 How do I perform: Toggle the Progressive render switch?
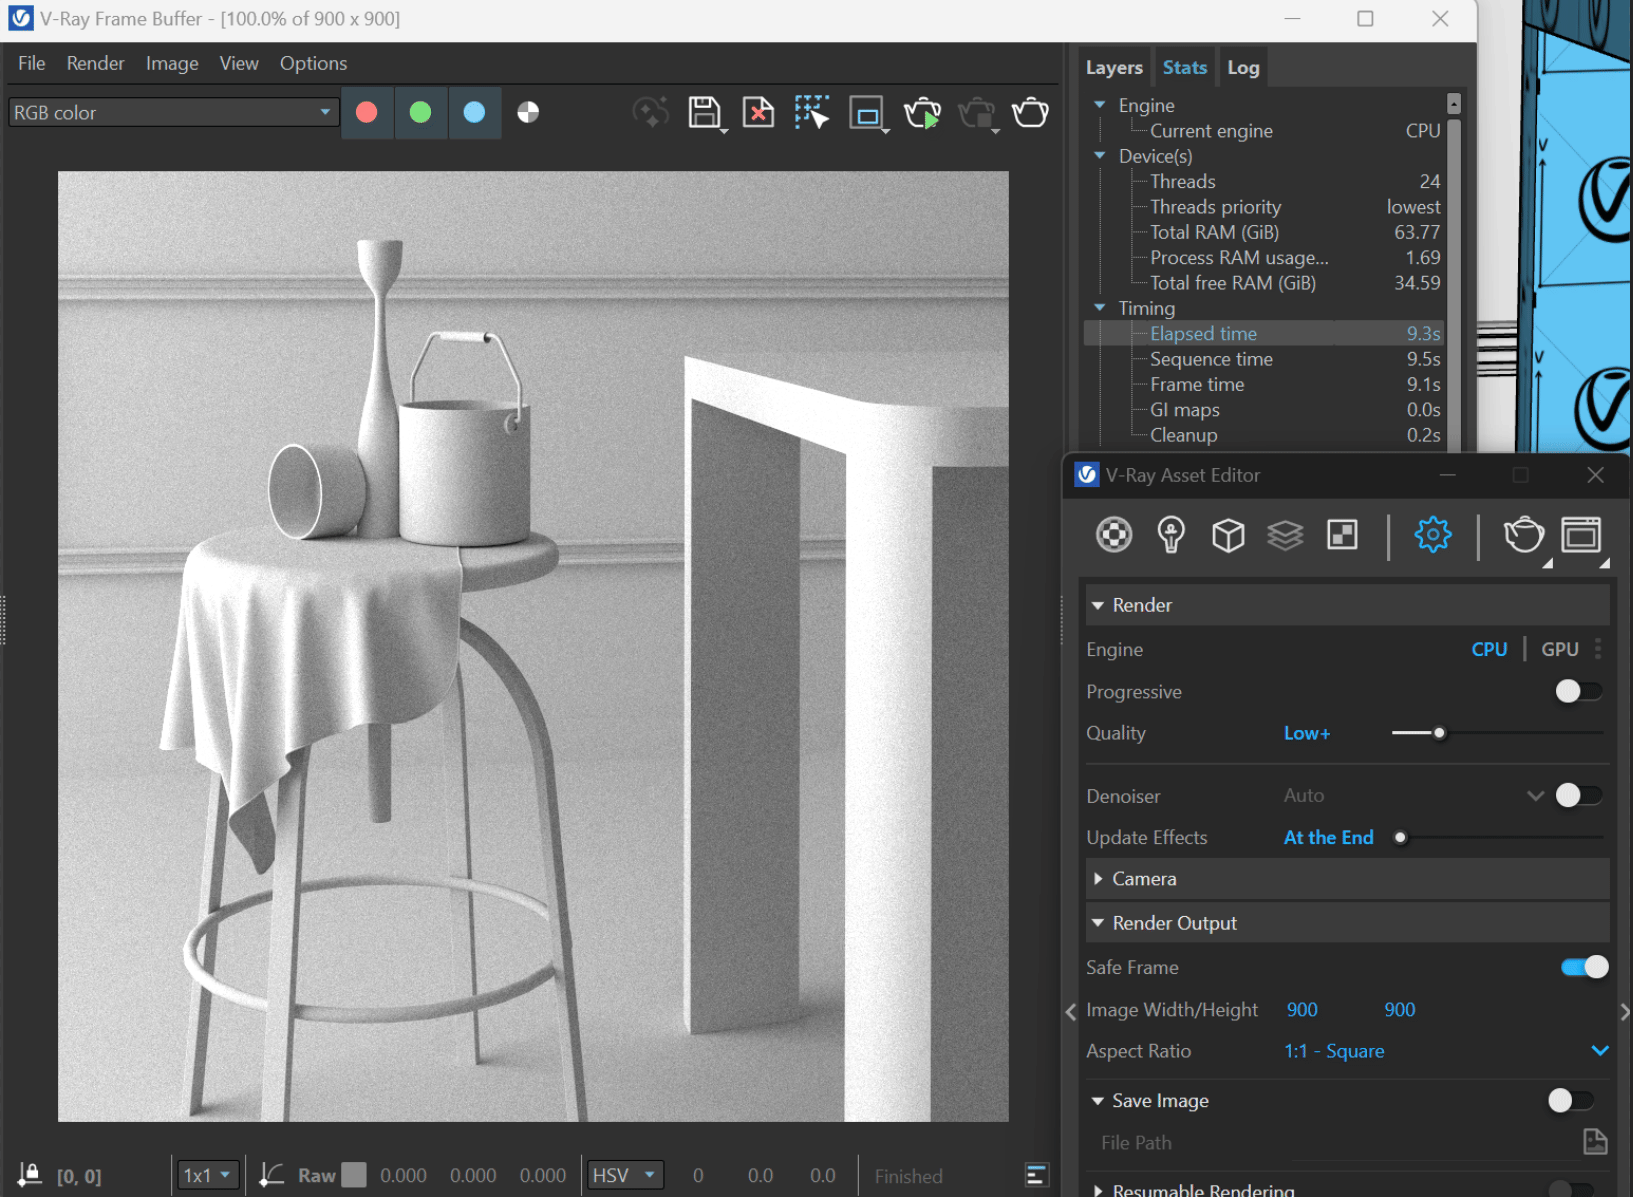pyautogui.click(x=1578, y=691)
